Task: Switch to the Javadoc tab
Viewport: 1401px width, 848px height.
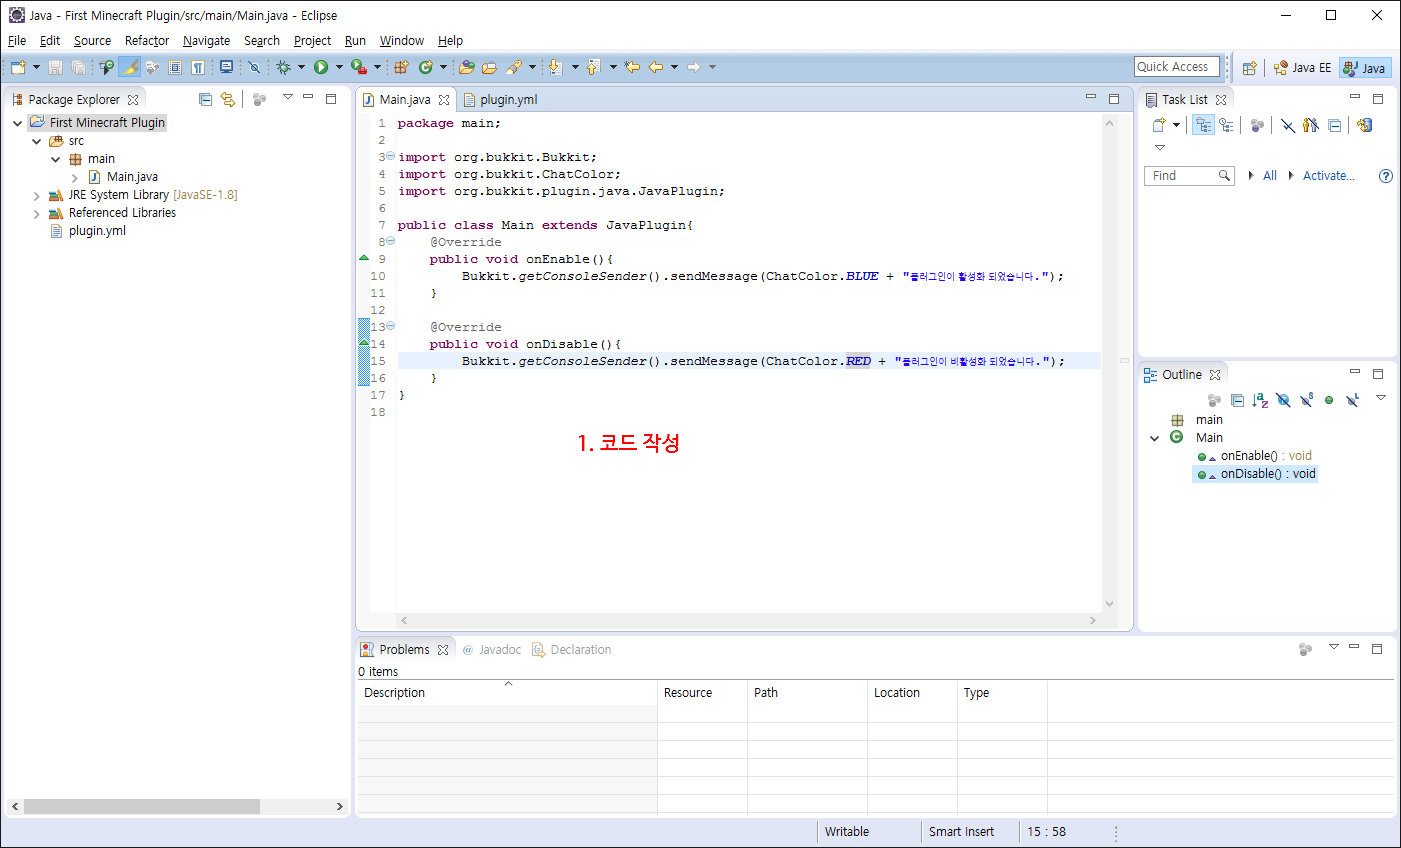Action: 492,649
